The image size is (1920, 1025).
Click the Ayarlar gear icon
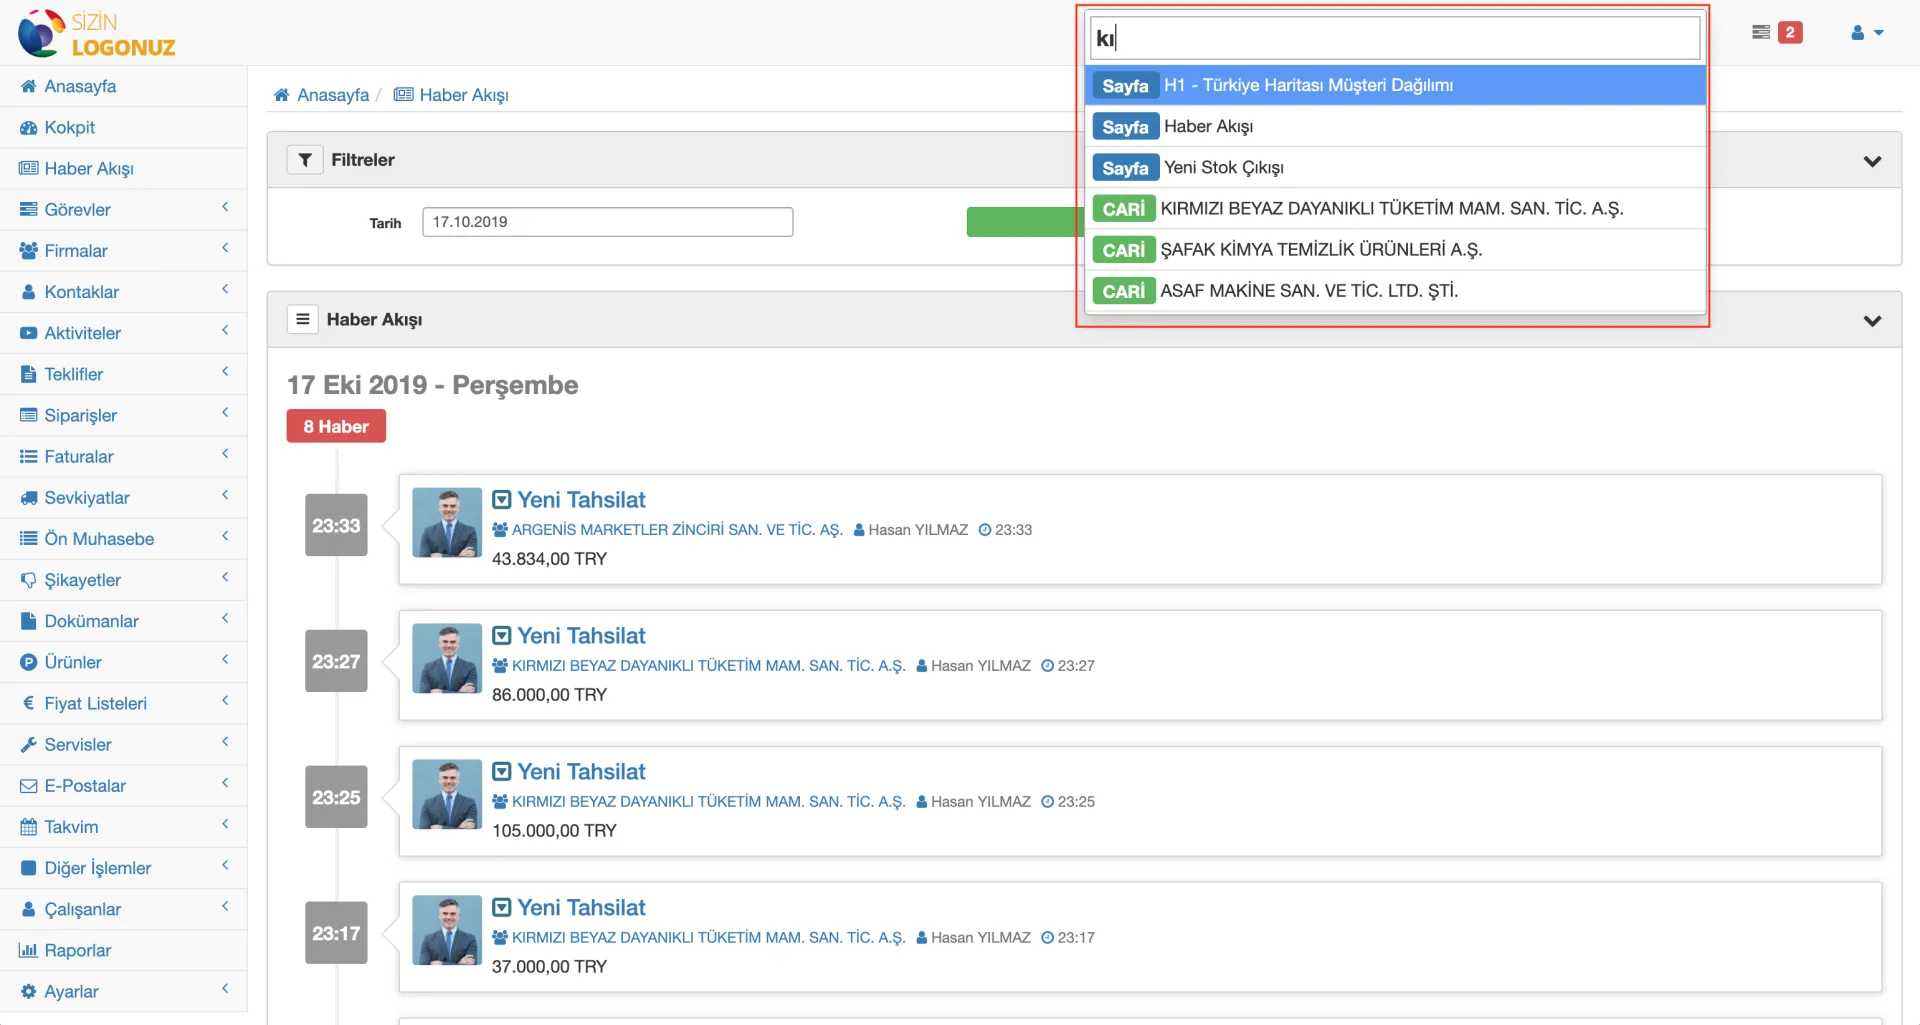click(28, 991)
